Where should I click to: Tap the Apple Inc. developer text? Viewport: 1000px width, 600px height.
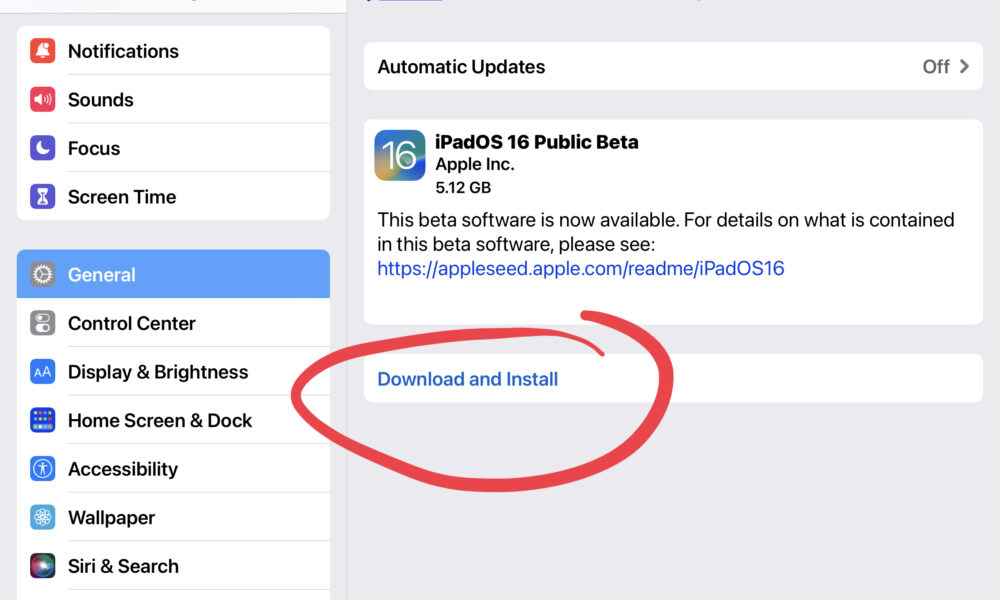click(474, 164)
